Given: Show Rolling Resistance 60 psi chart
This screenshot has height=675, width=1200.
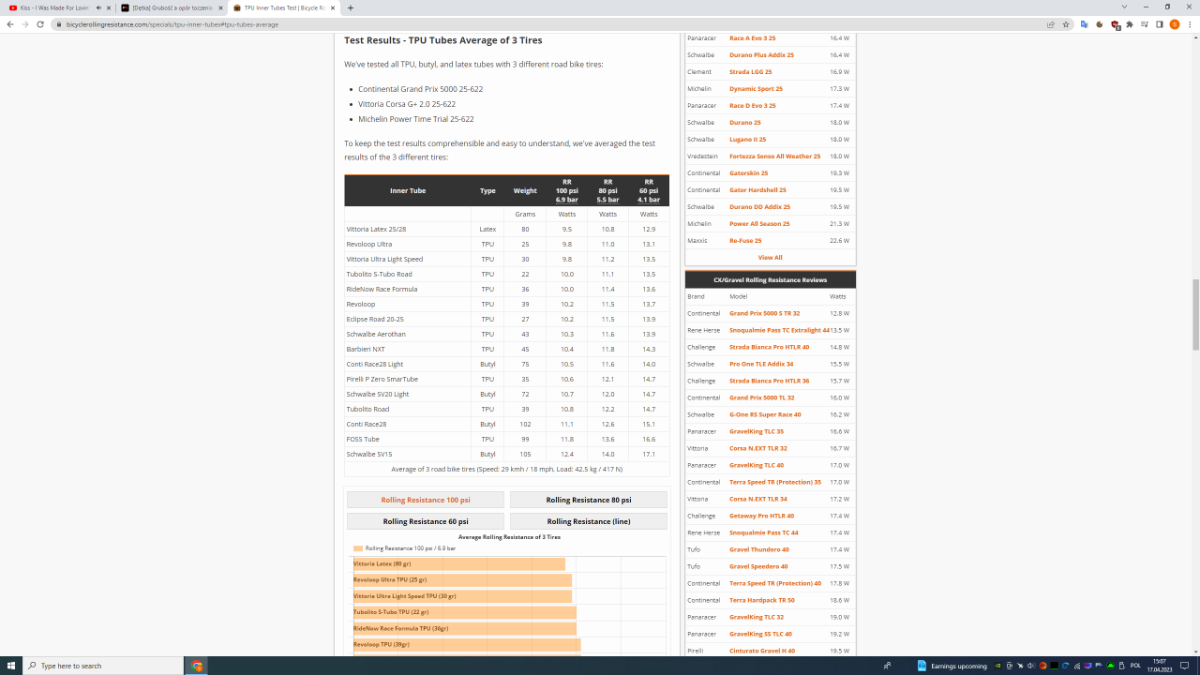Looking at the screenshot, I should pos(425,521).
